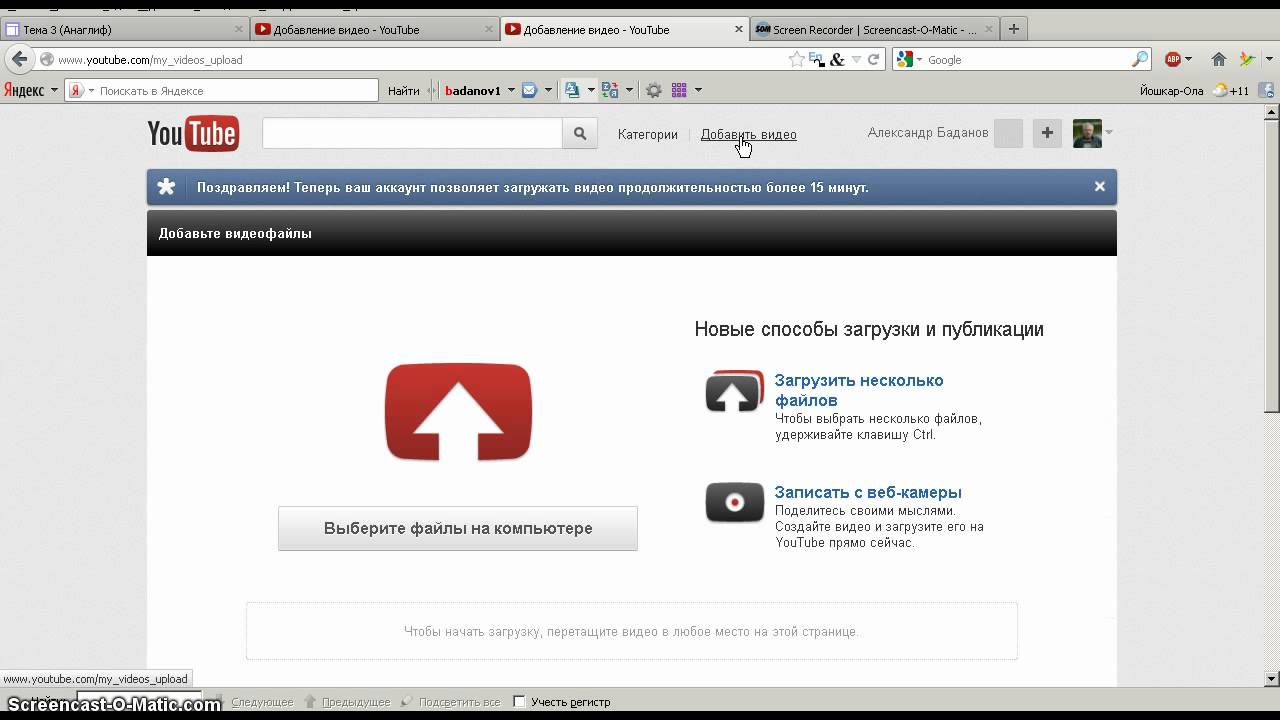Open Загрузить несколько файлов link
Image resolution: width=1280 pixels, height=720 pixels.
point(859,390)
